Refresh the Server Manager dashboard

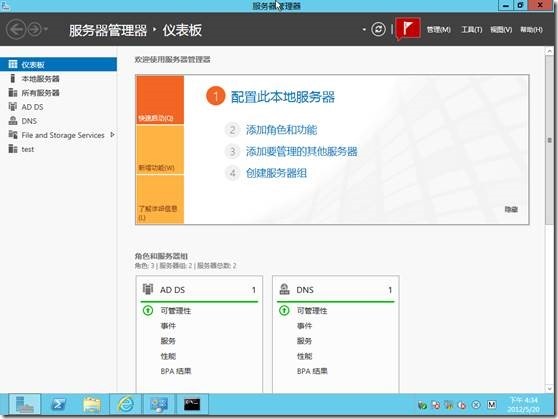pyautogui.click(x=378, y=29)
